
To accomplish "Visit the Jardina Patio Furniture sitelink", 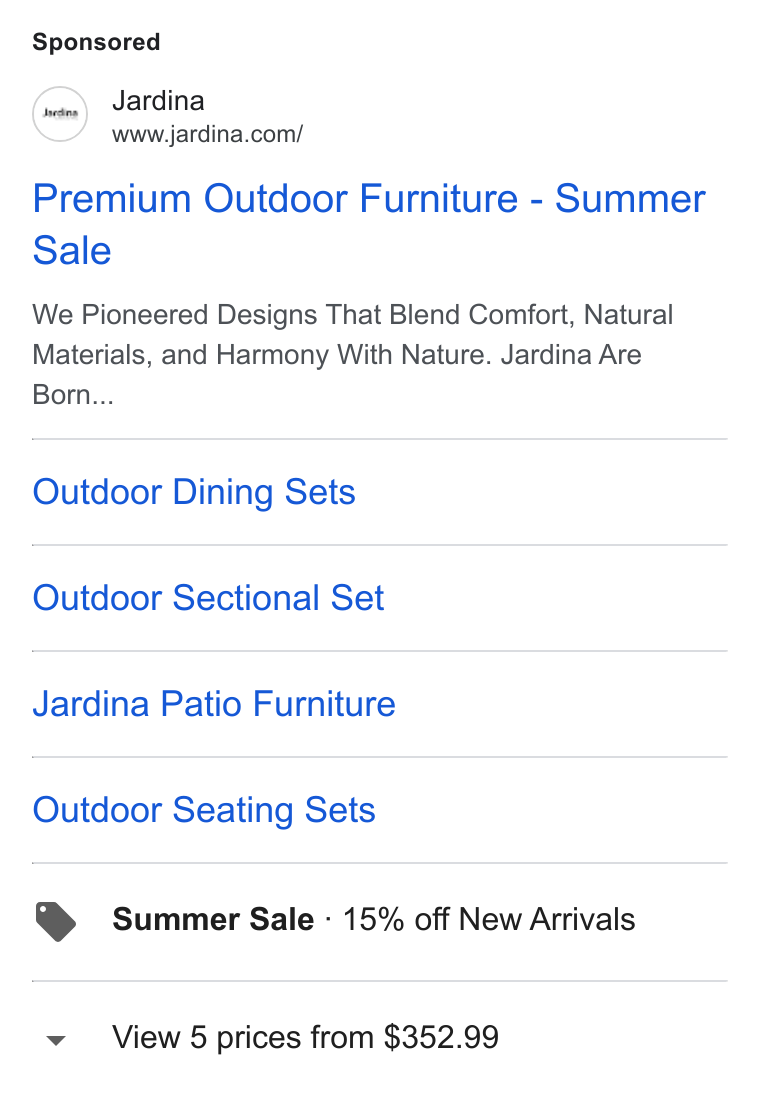I will 214,704.
